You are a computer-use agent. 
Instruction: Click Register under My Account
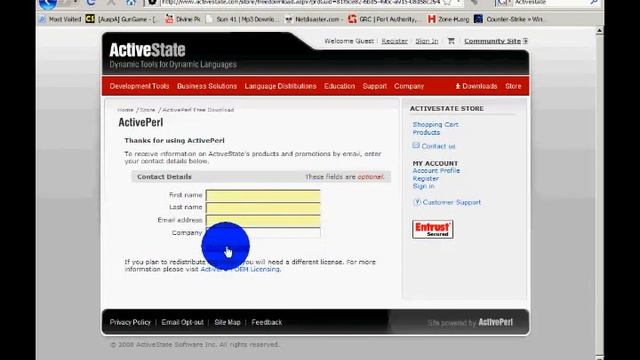[x=426, y=178]
